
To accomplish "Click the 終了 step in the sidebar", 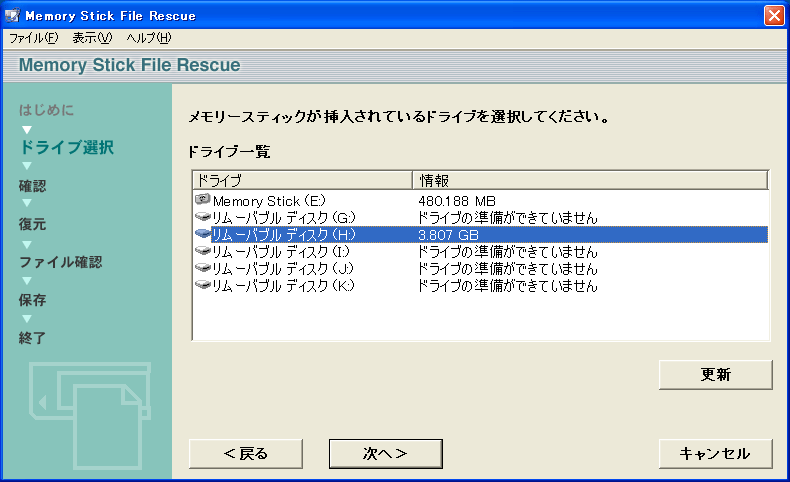I will tap(32, 338).
